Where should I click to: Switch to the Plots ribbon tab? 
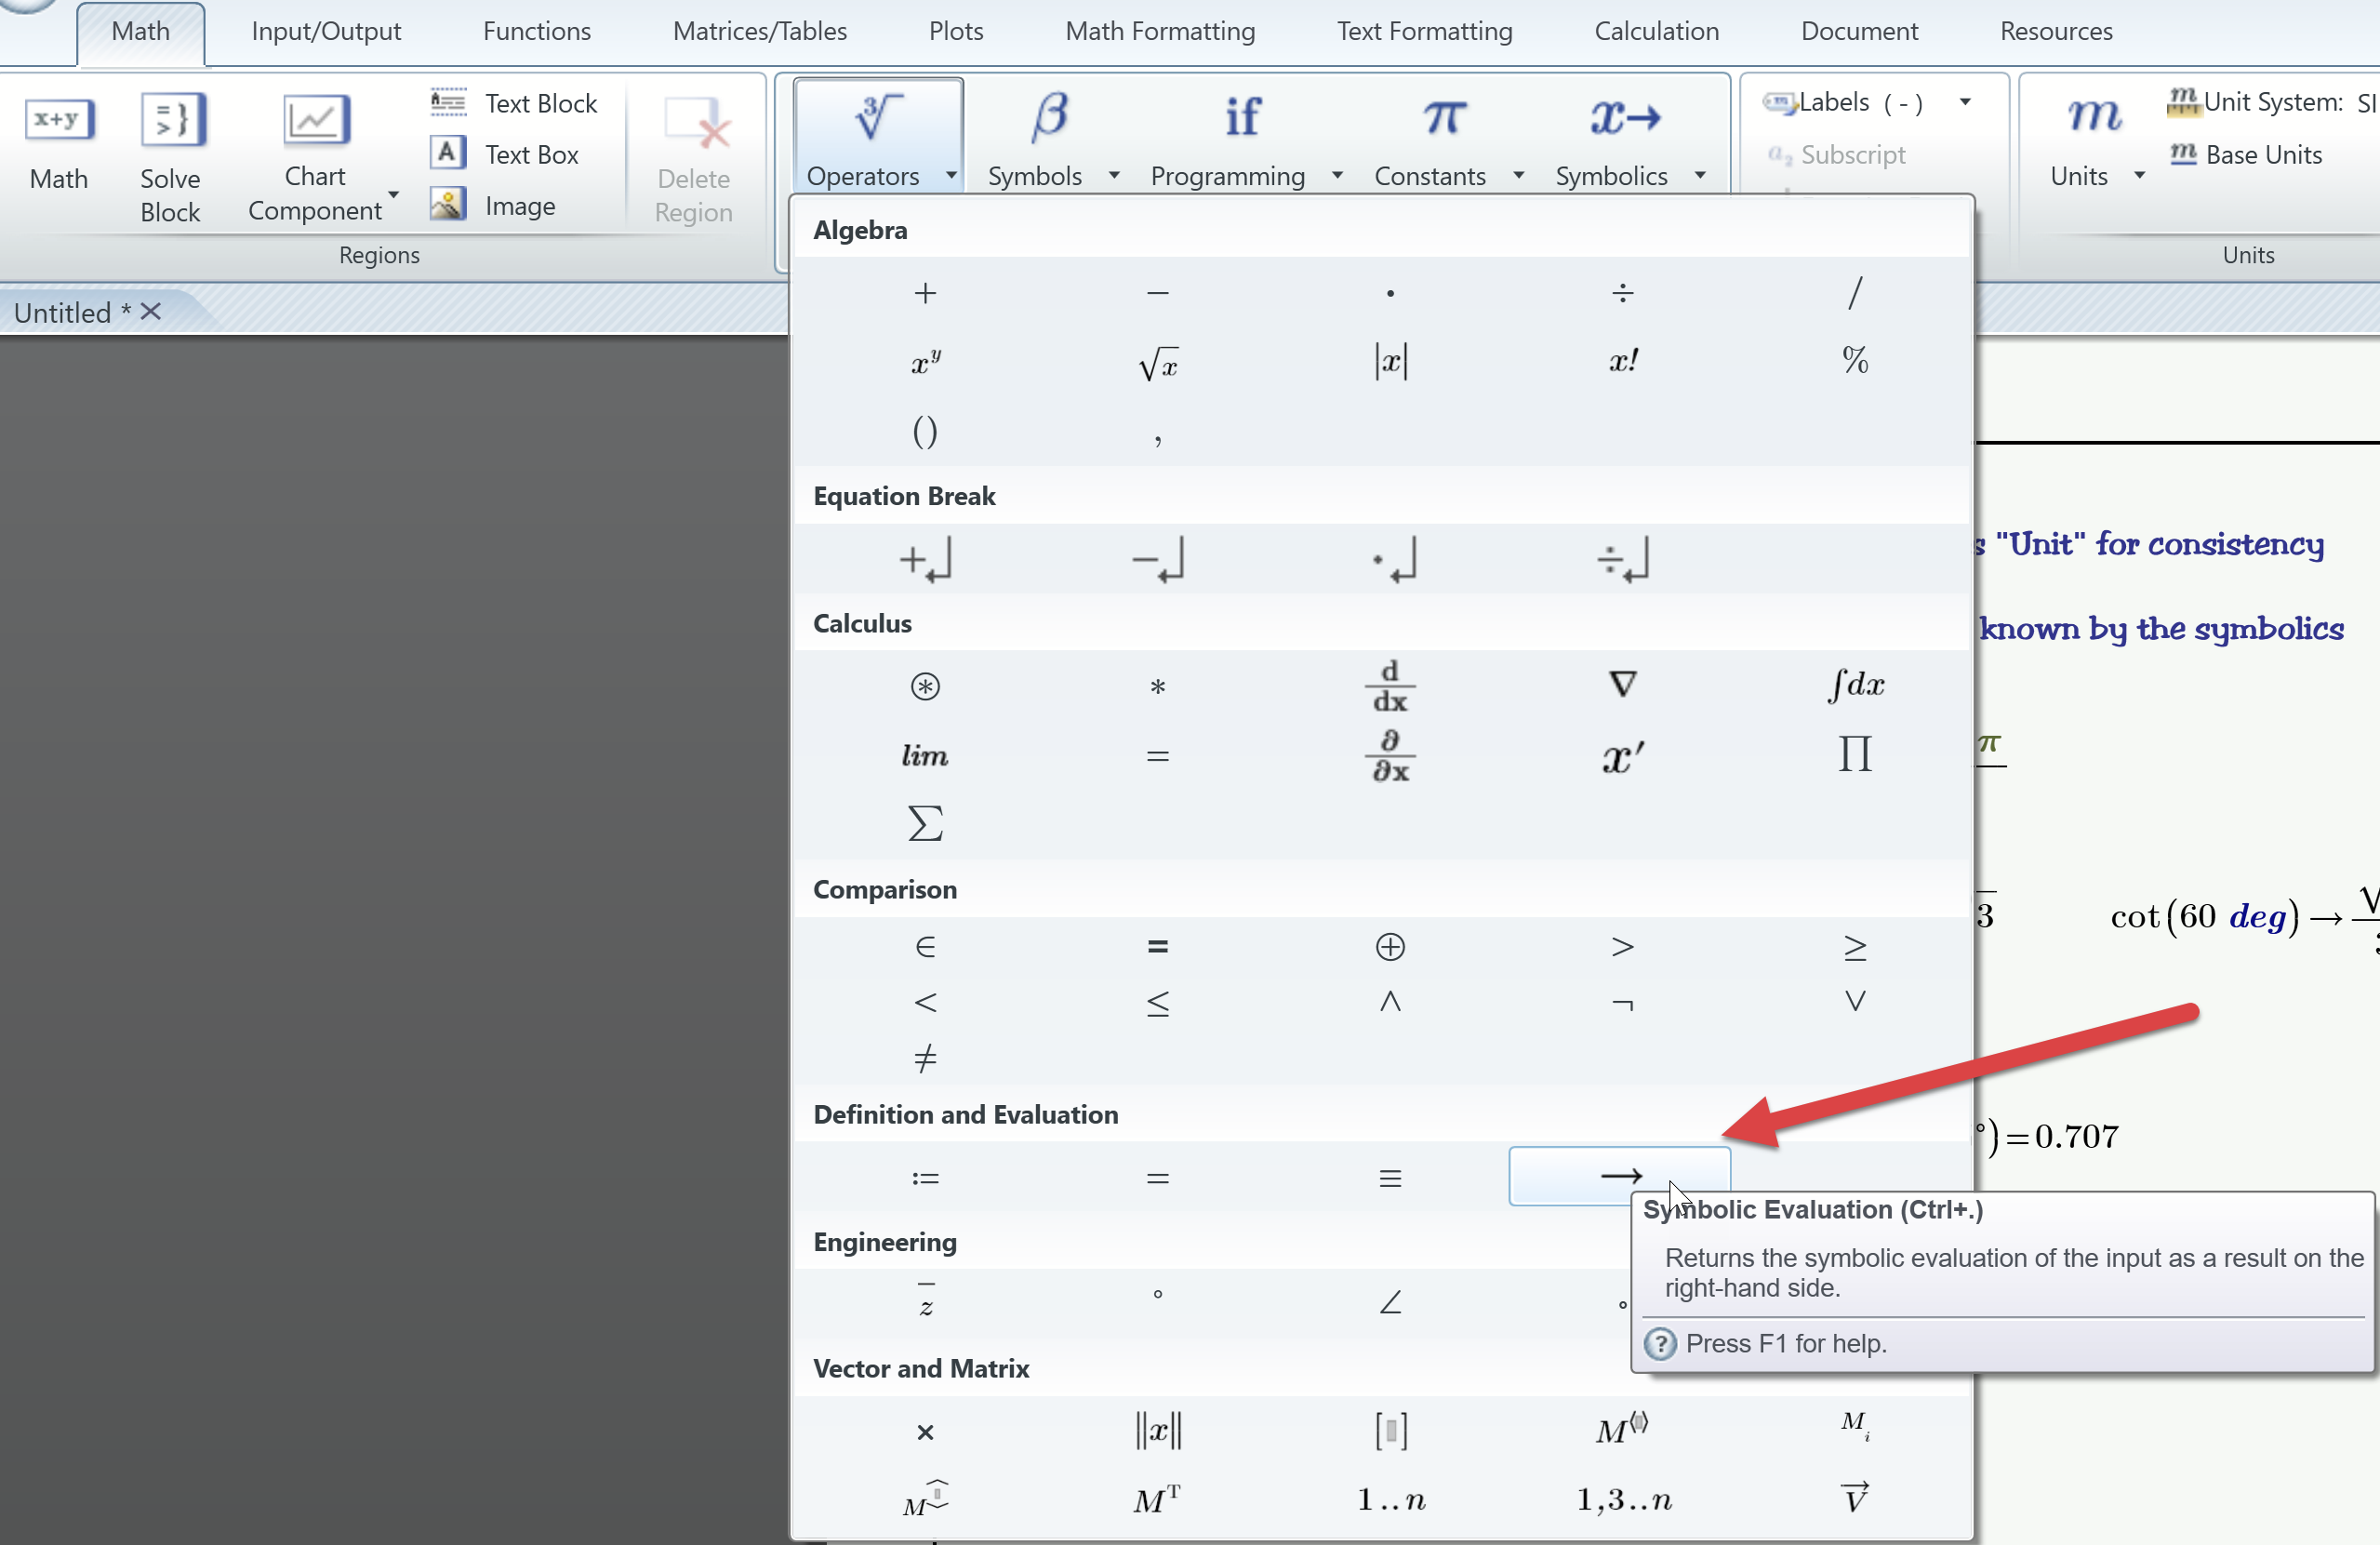coord(955,31)
